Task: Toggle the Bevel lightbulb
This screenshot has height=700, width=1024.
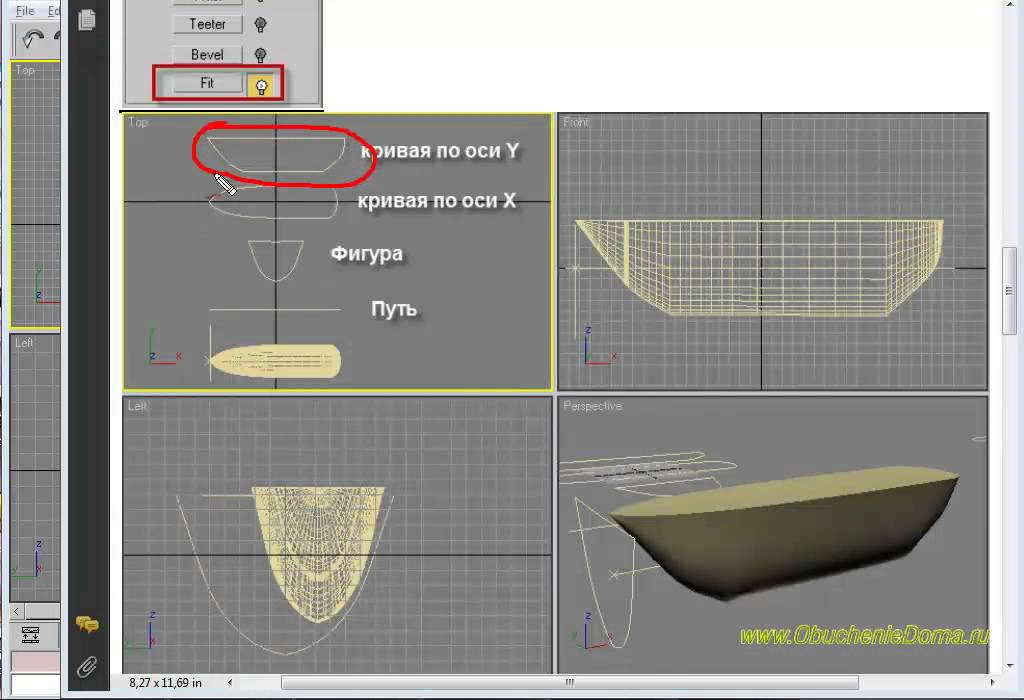Action: coord(260,56)
